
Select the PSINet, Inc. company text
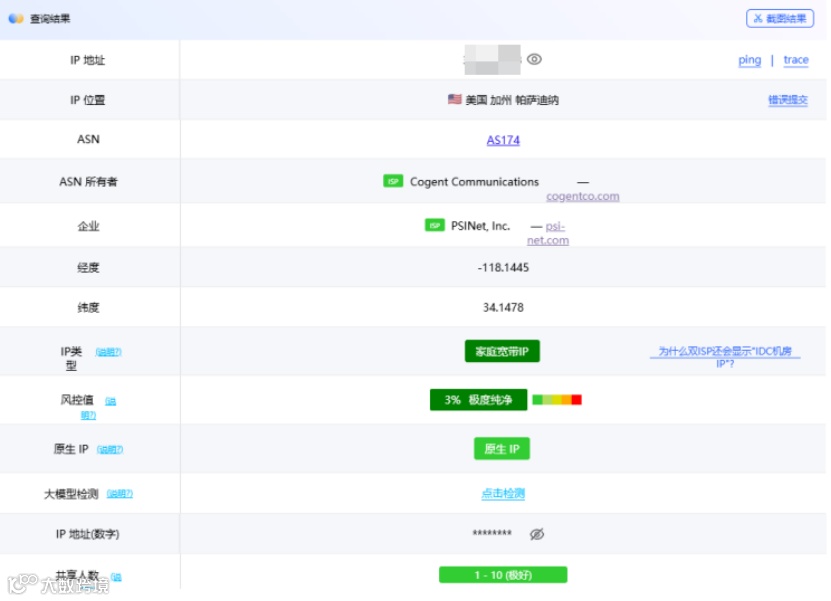480,226
